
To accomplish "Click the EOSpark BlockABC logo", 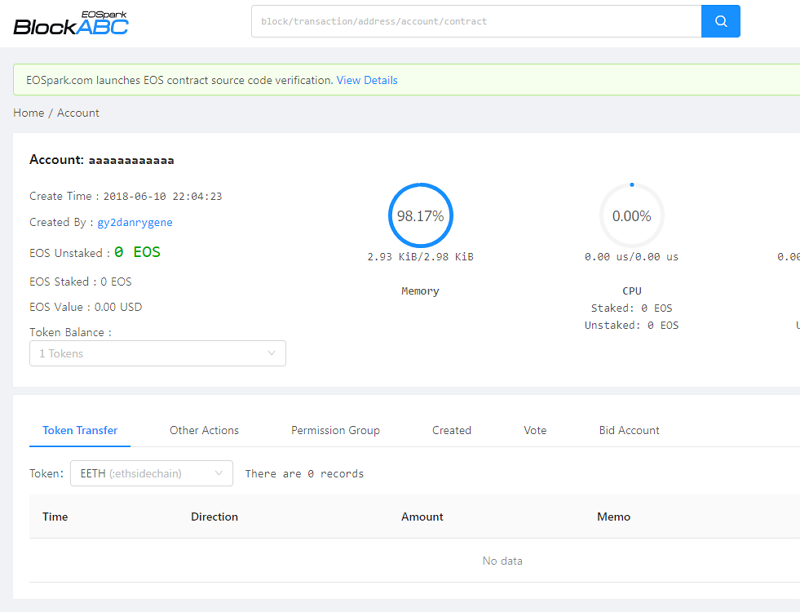I will click(71, 22).
